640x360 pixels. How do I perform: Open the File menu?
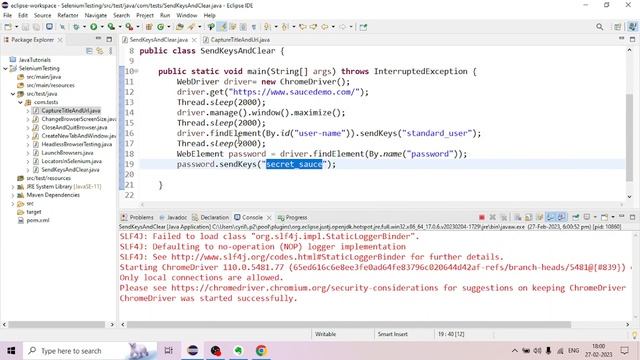(7, 16)
